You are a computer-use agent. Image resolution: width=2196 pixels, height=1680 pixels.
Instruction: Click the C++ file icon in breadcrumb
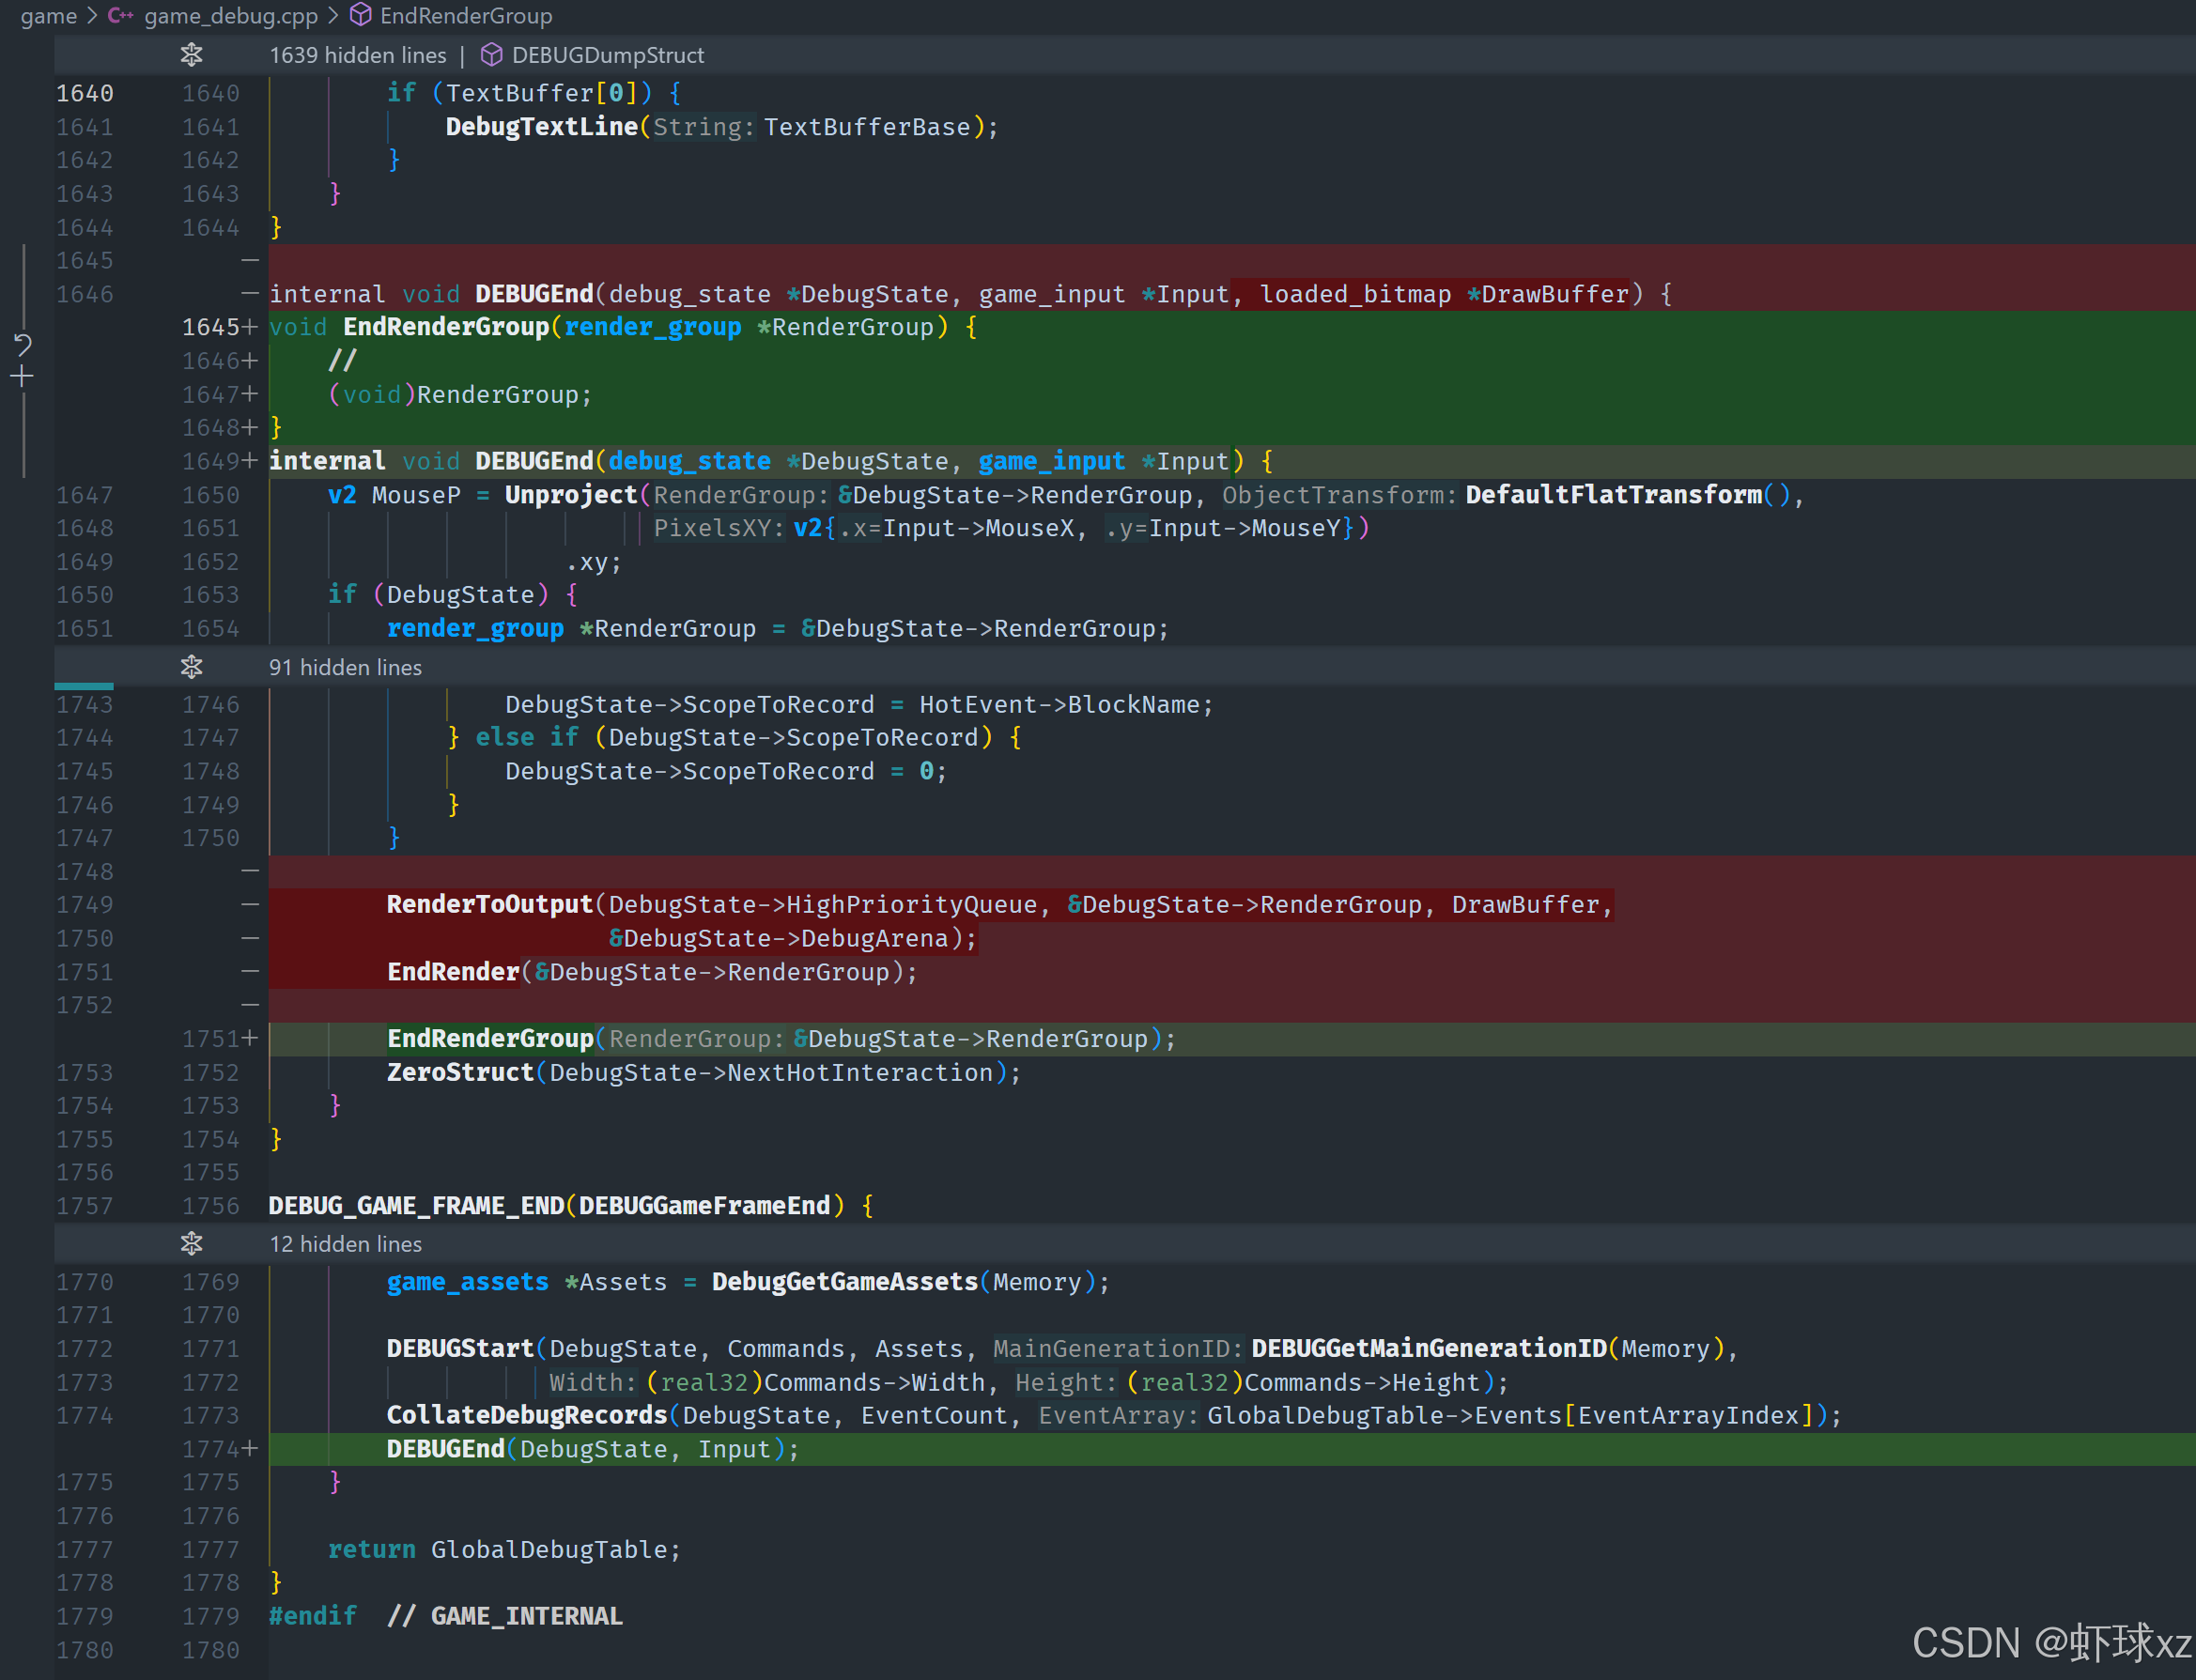click(x=120, y=16)
